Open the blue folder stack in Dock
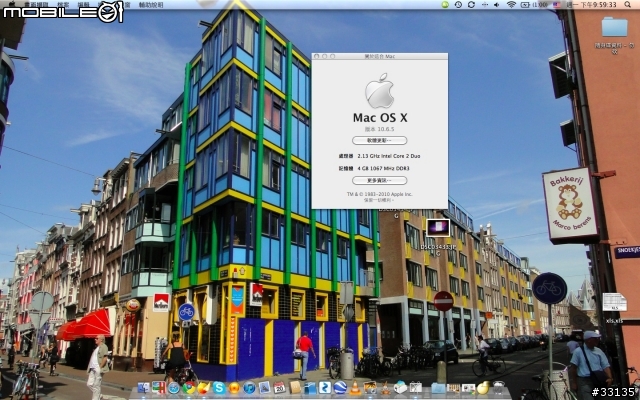Image resolution: width=640 pixels, height=400 pixels. [438, 388]
